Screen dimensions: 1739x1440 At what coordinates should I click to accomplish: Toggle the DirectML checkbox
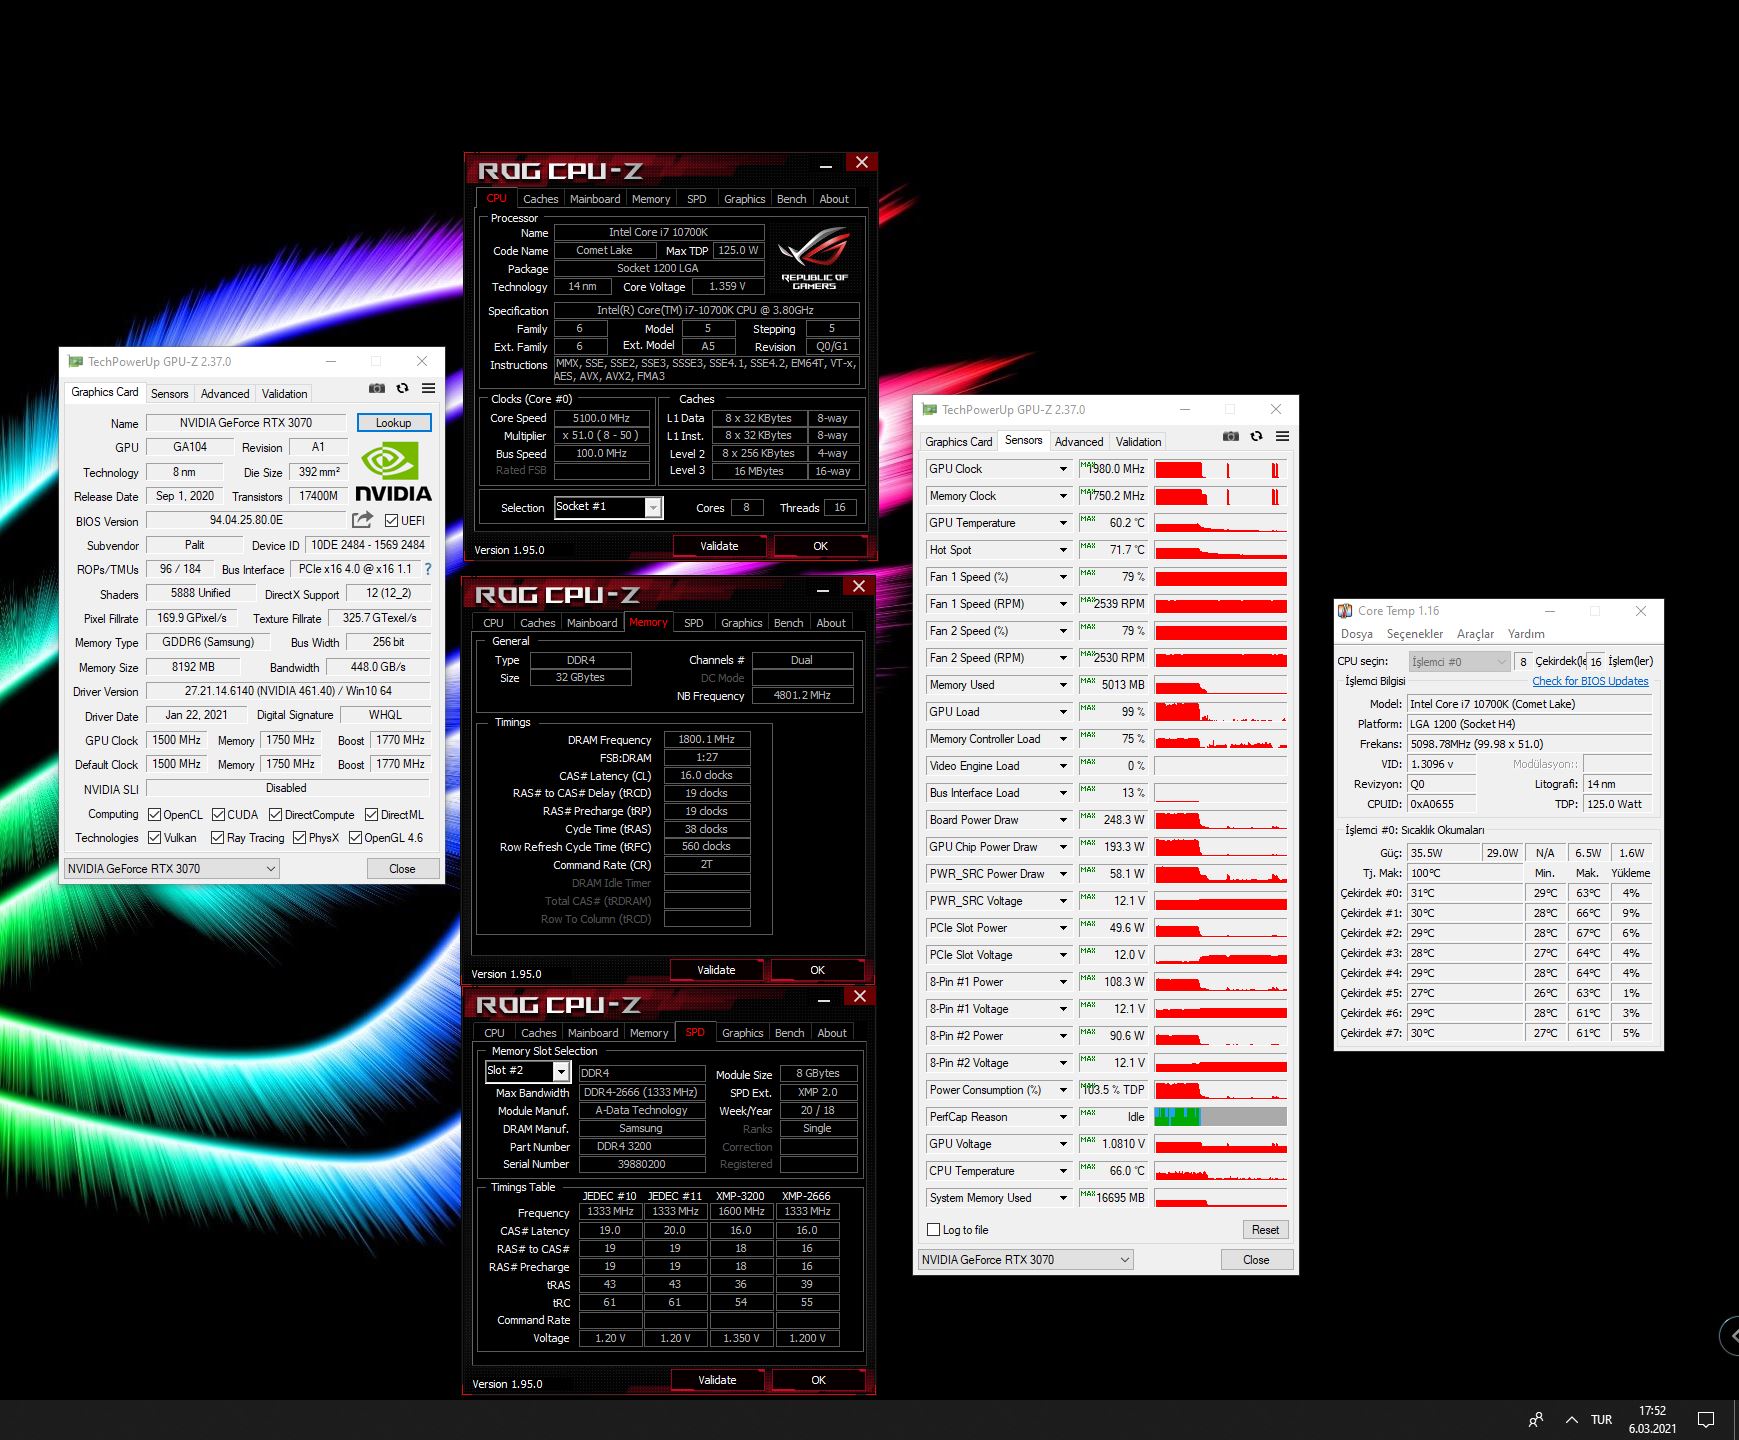pyautogui.click(x=372, y=815)
